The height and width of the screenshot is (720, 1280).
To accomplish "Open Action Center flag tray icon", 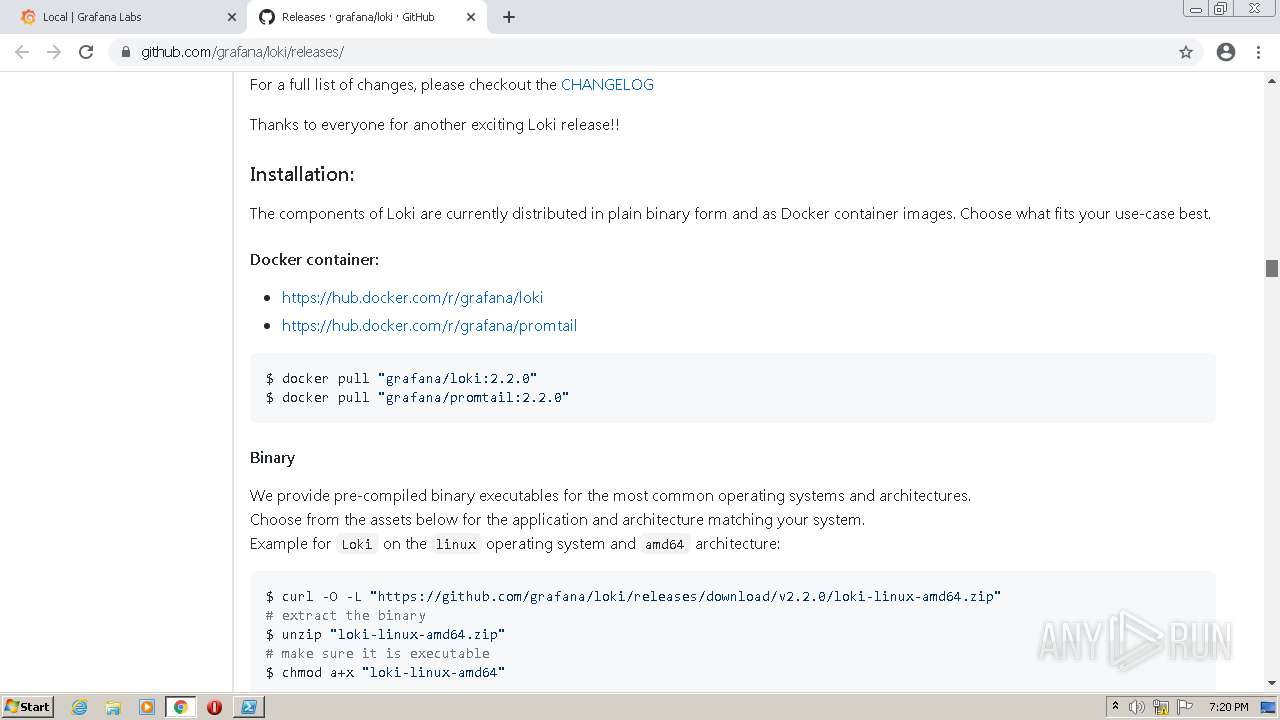I will pyautogui.click(x=1185, y=707).
